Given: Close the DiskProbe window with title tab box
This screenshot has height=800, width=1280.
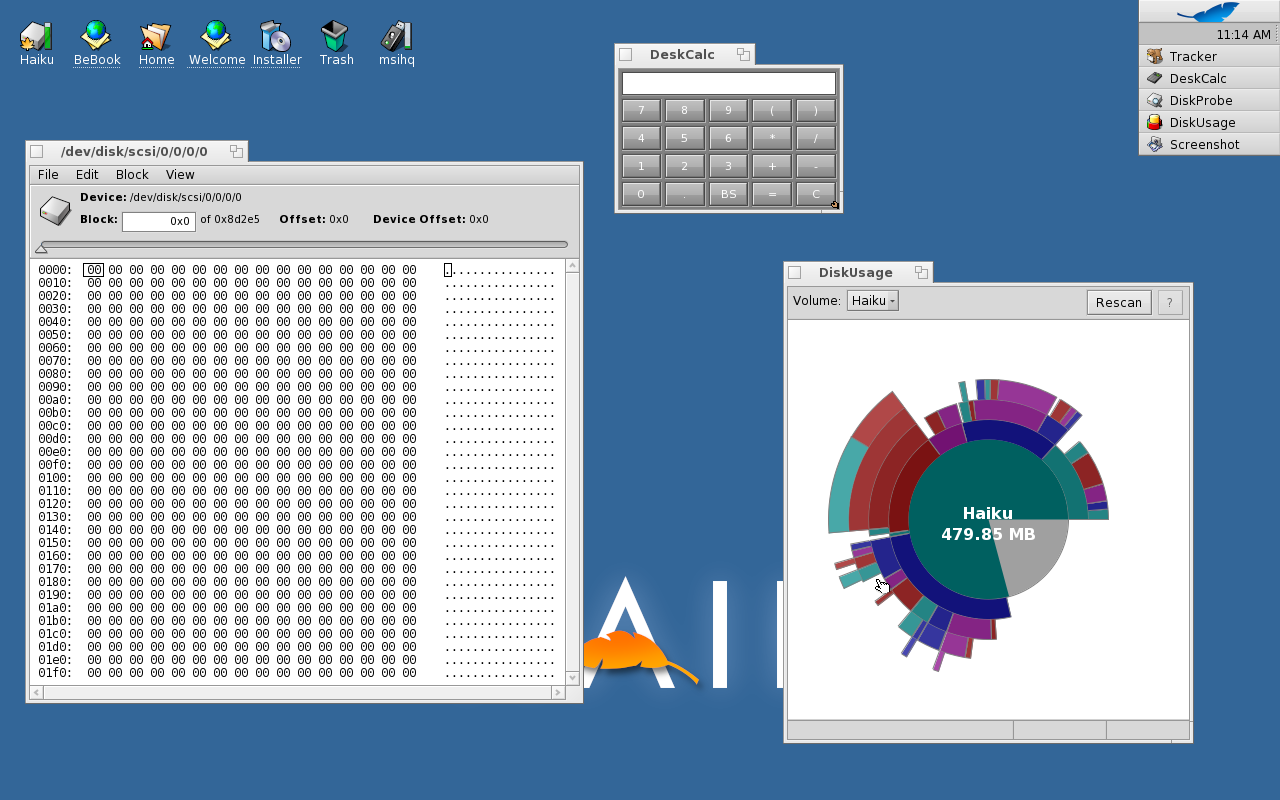Looking at the screenshot, I should [37, 152].
